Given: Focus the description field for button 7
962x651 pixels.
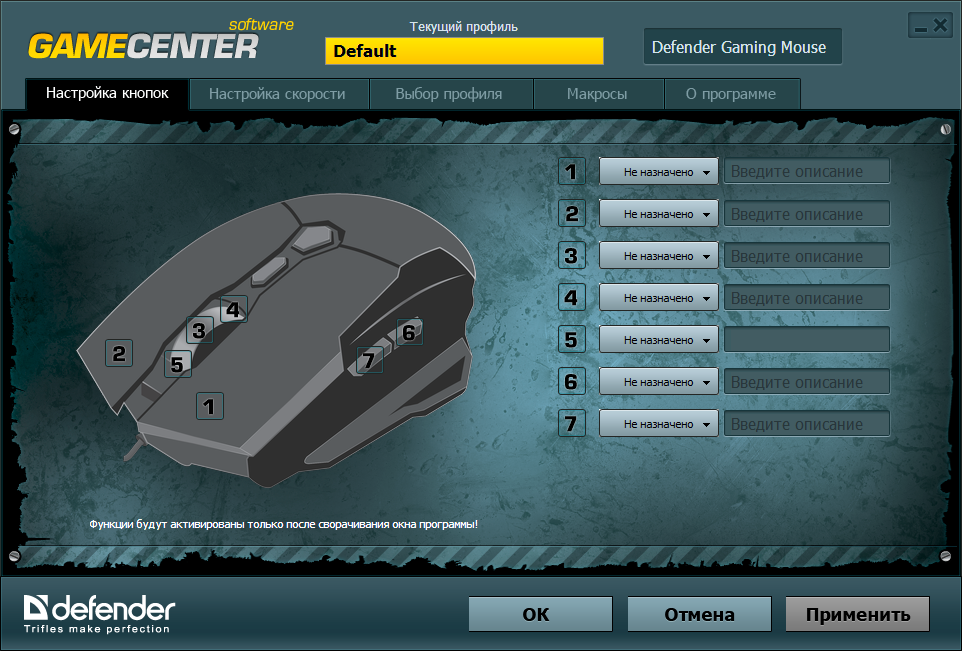Looking at the screenshot, I should pos(807,423).
